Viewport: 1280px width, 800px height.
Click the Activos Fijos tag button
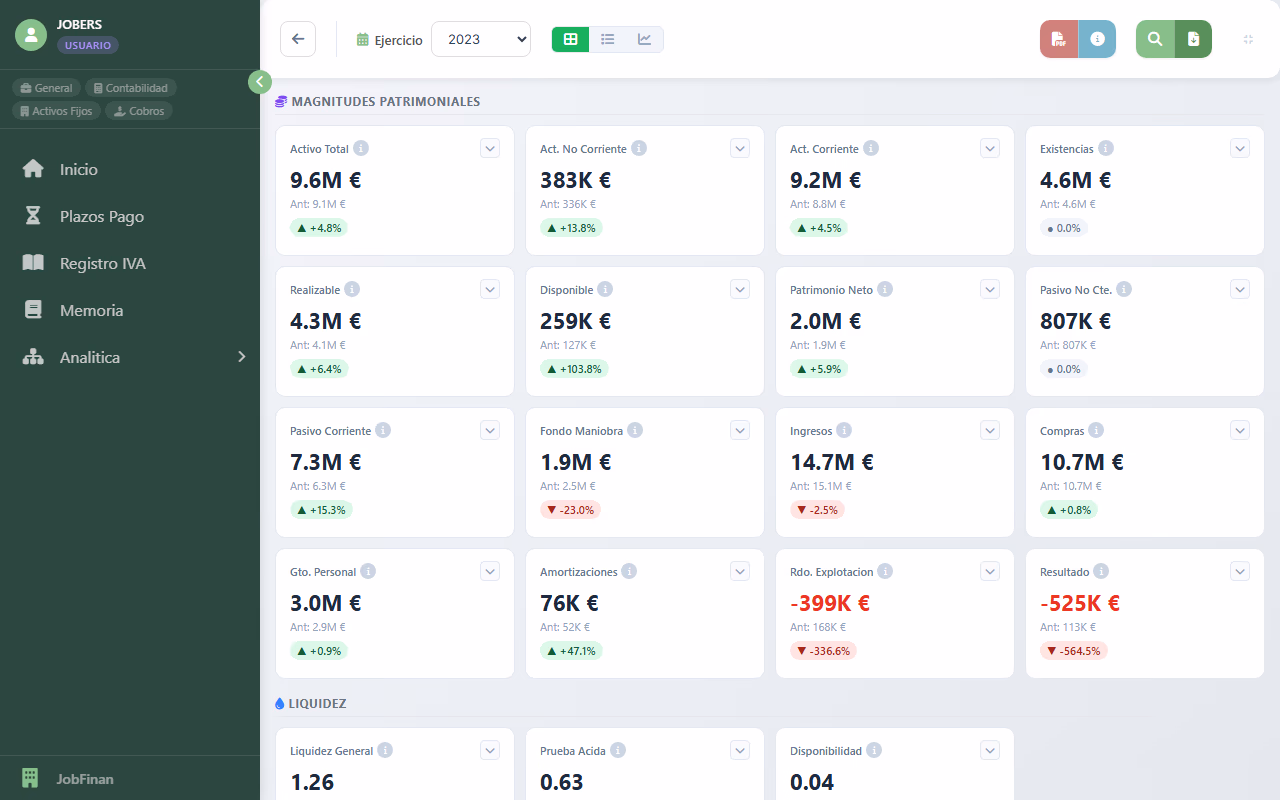pyautogui.click(x=56, y=111)
